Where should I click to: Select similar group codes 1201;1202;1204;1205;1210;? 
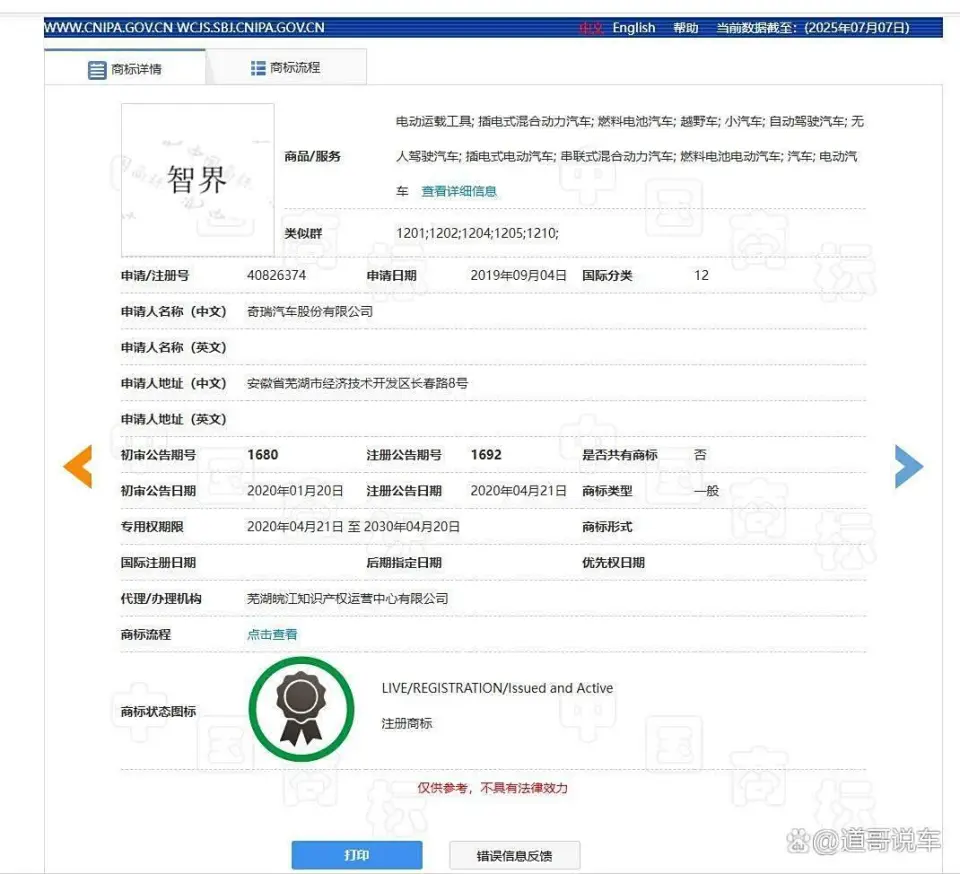478,233
